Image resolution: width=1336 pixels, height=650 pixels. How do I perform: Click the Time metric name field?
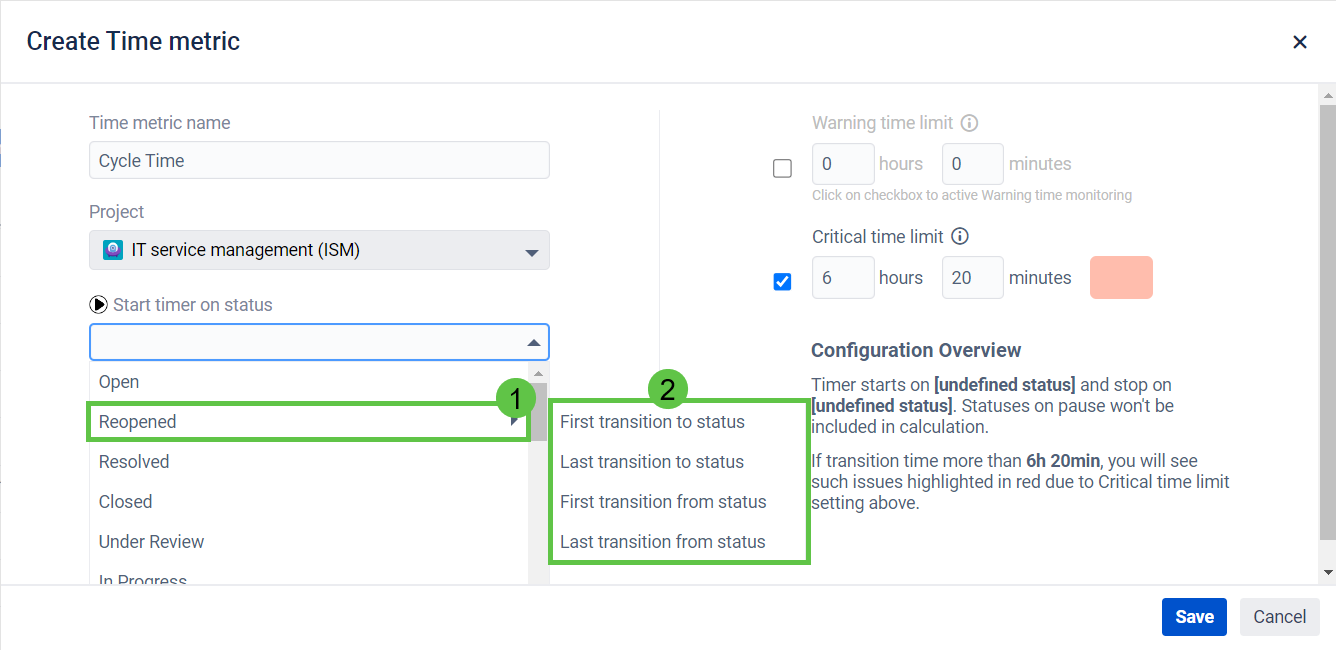[x=319, y=161]
